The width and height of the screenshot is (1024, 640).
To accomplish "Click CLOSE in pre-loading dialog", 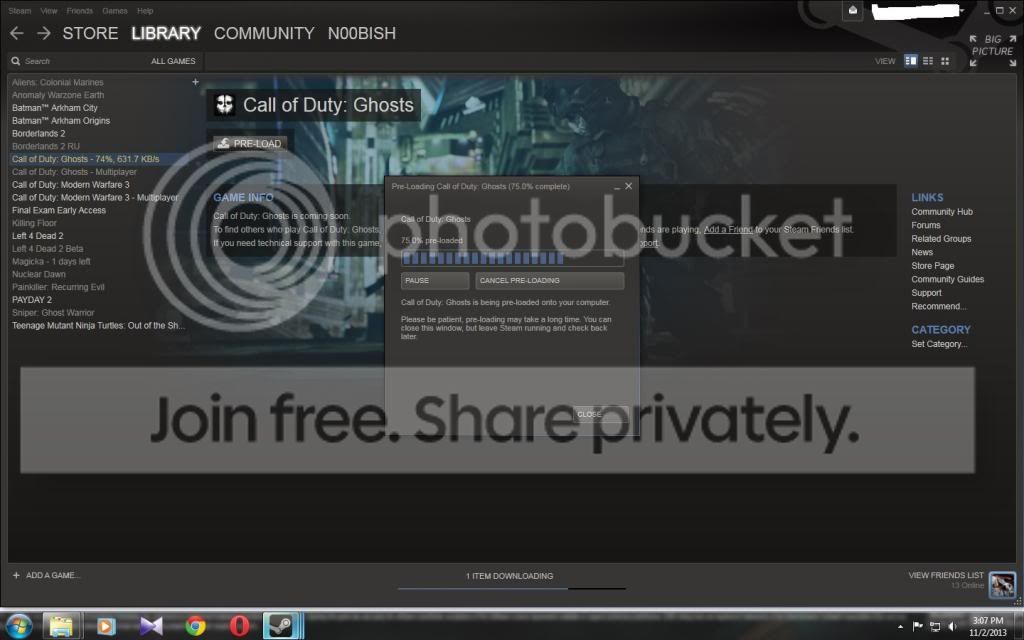I will coord(600,414).
